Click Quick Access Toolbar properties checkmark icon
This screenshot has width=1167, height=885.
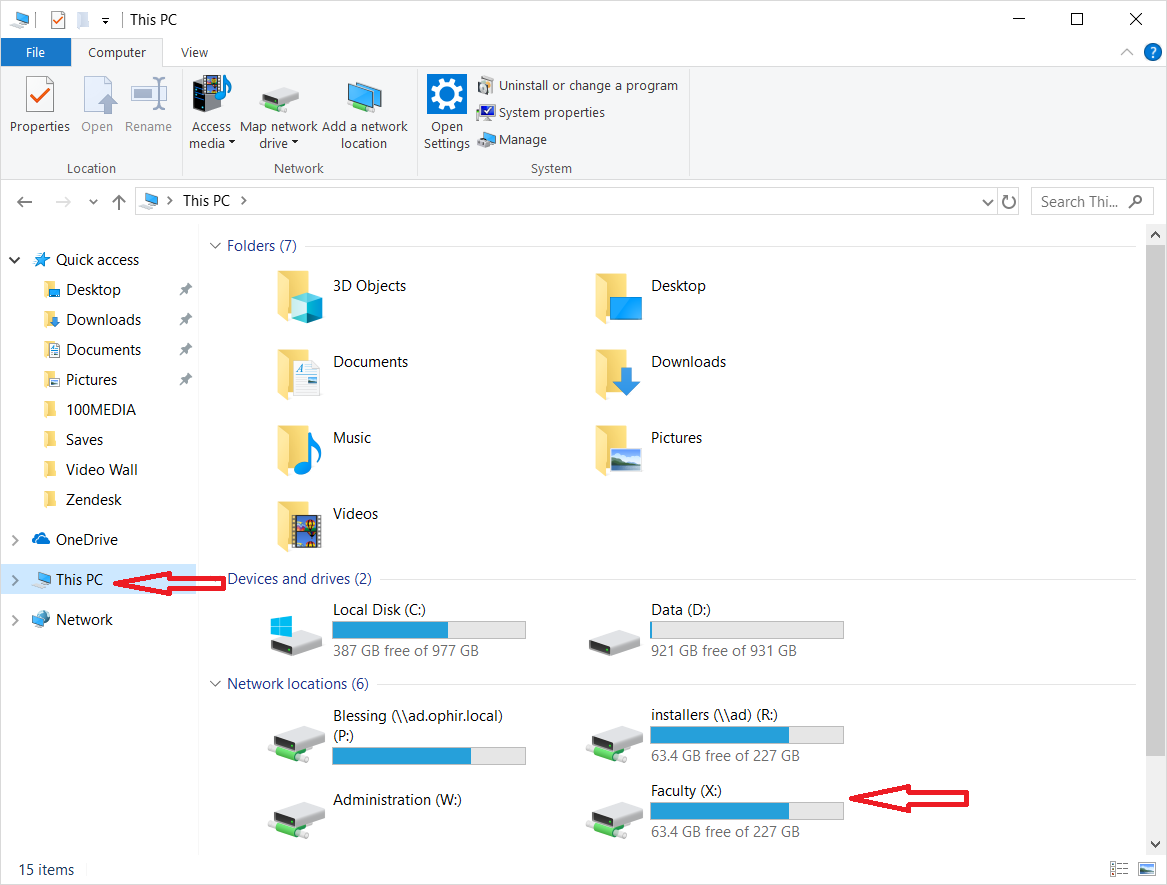tap(58, 20)
